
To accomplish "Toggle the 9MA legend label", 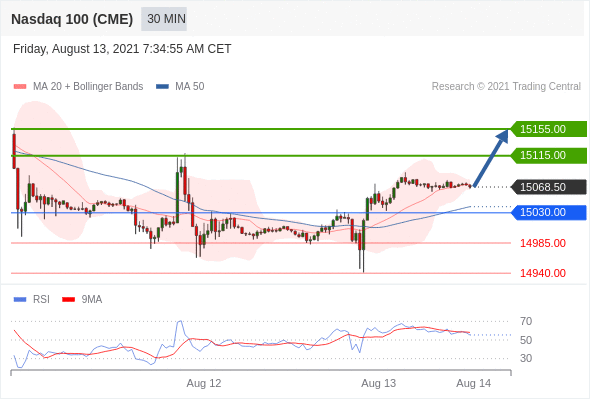I will click(92, 300).
